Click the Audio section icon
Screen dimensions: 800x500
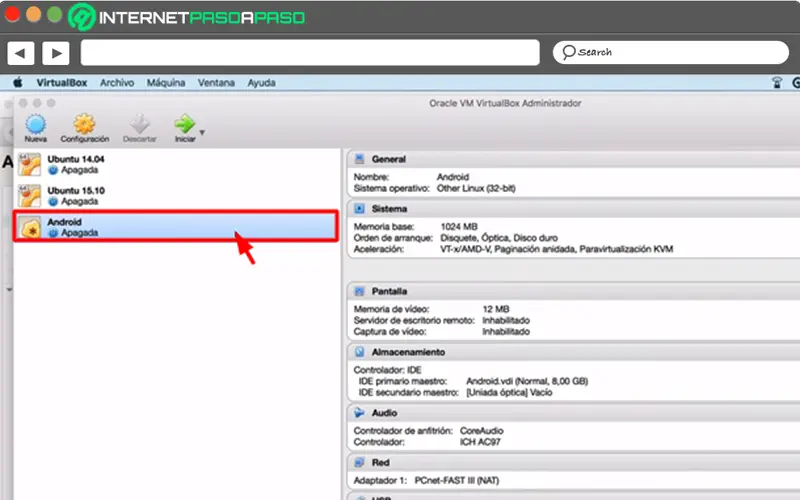pos(359,413)
